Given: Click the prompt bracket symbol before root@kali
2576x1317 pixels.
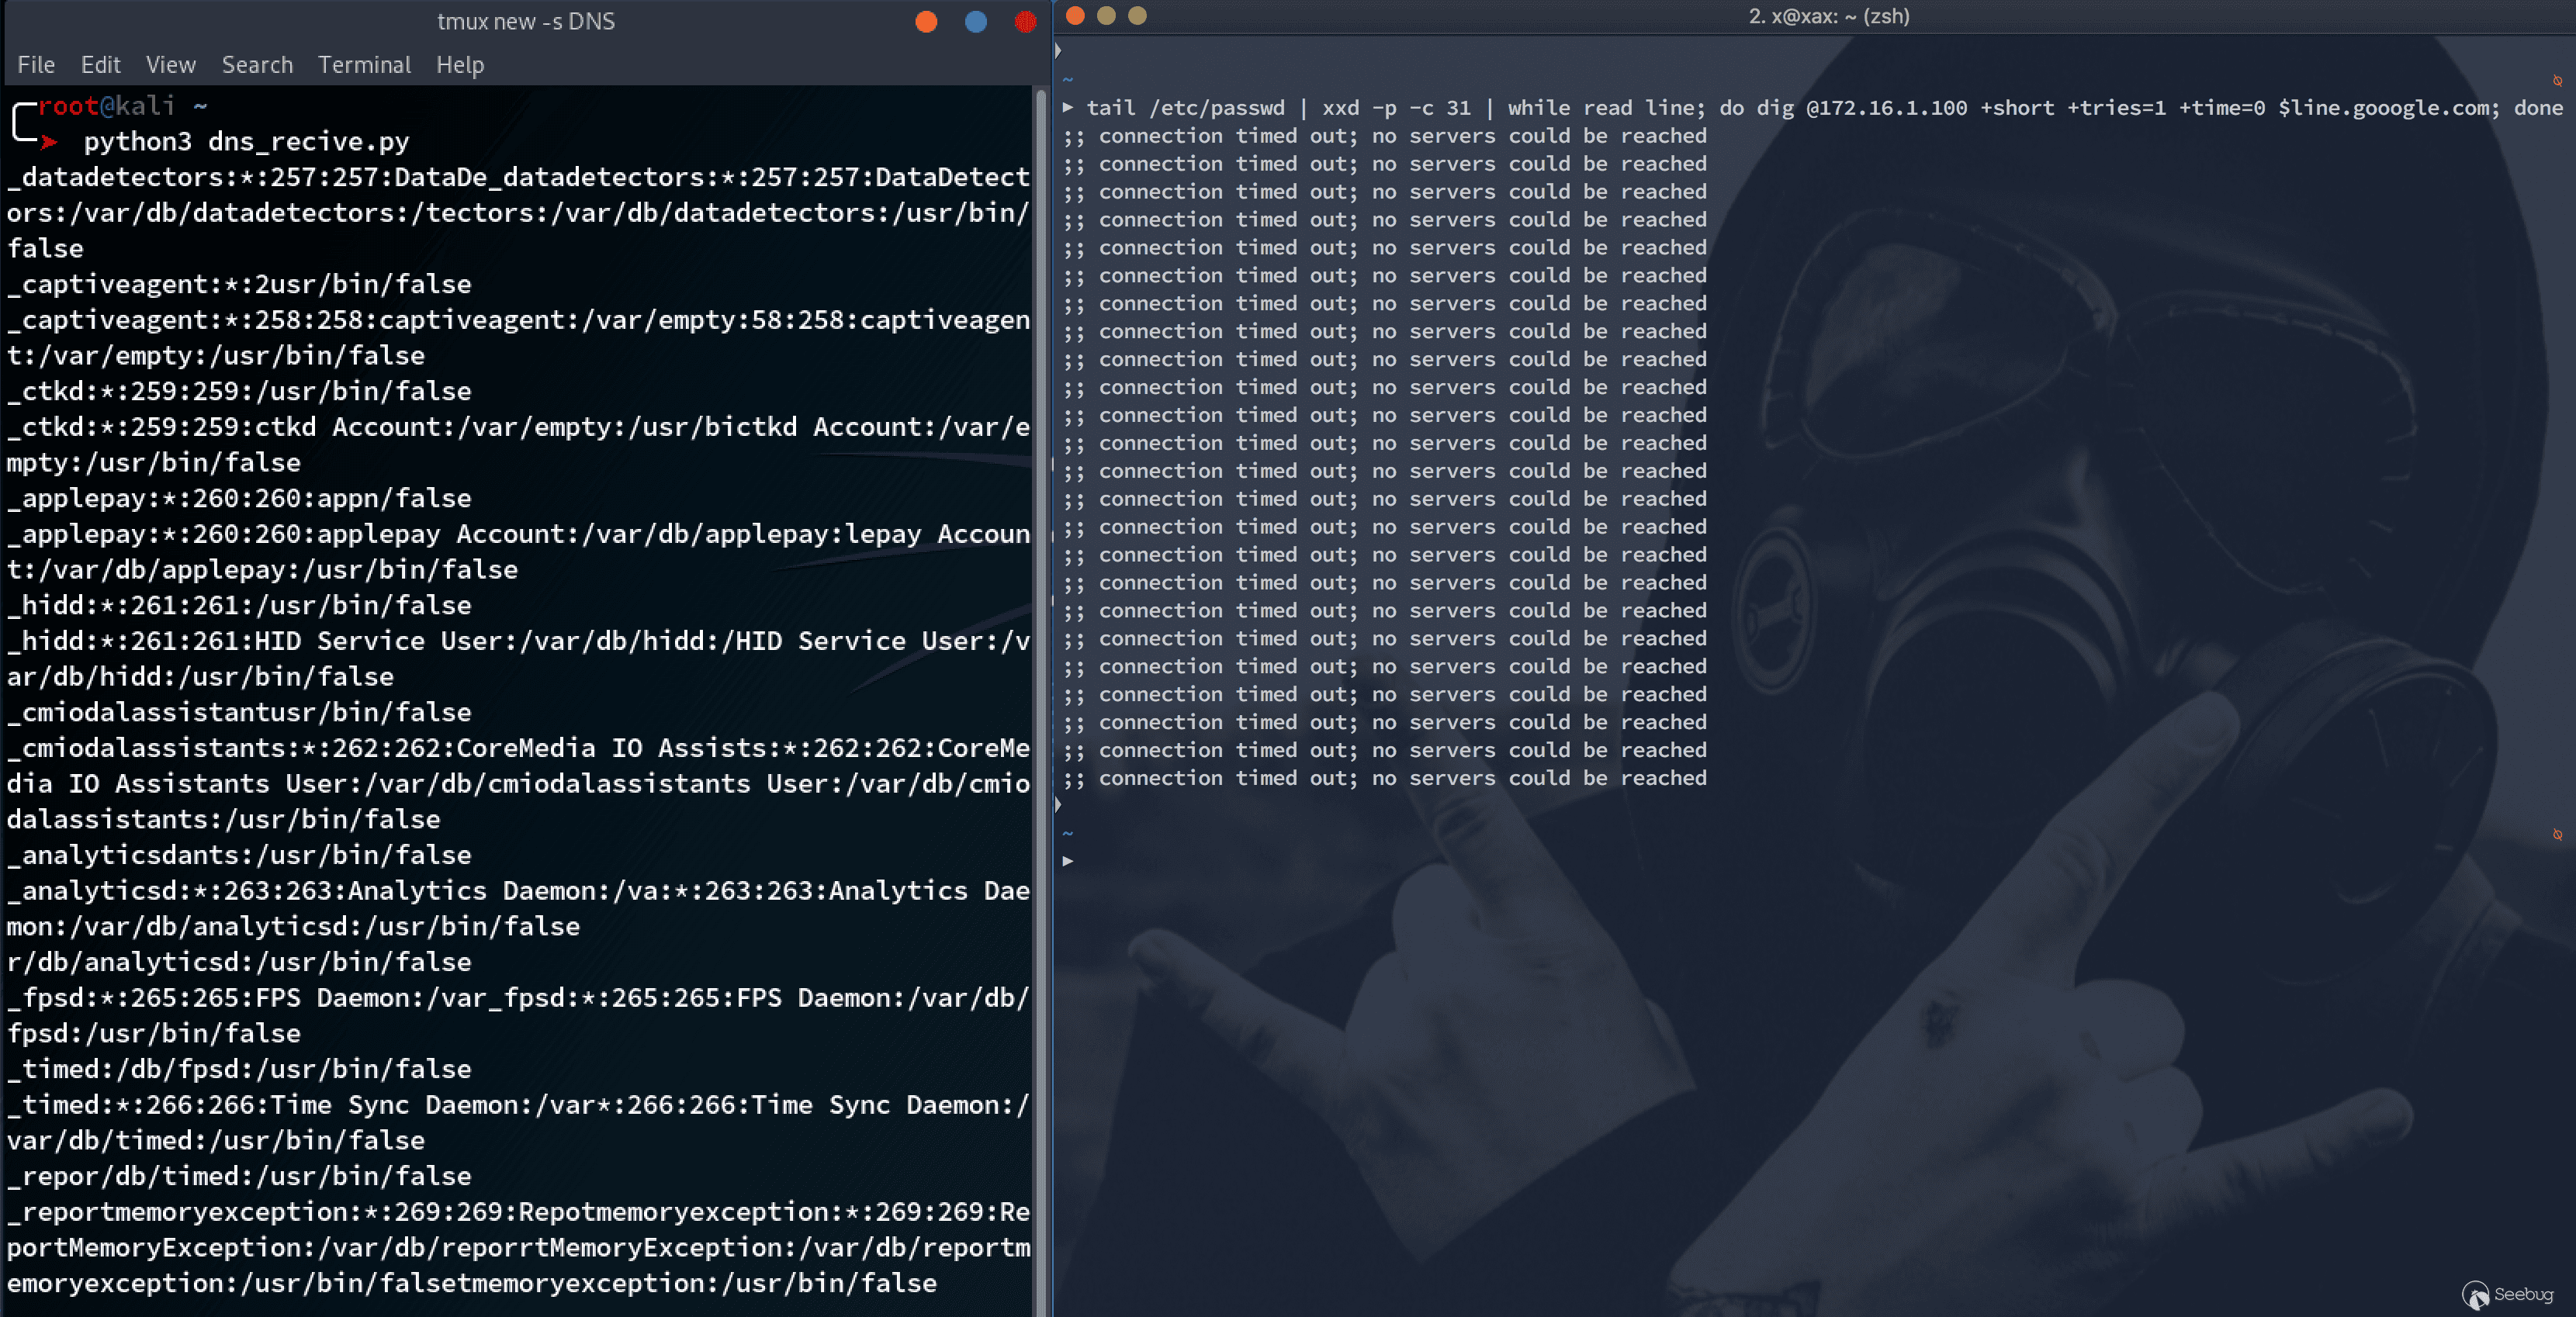Looking at the screenshot, I should (20, 120).
